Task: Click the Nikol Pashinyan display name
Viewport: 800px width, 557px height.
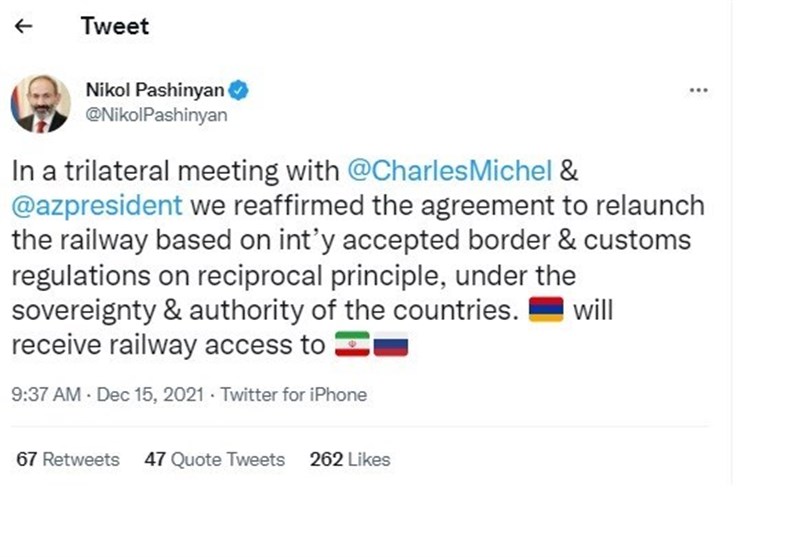Action: 155,91
